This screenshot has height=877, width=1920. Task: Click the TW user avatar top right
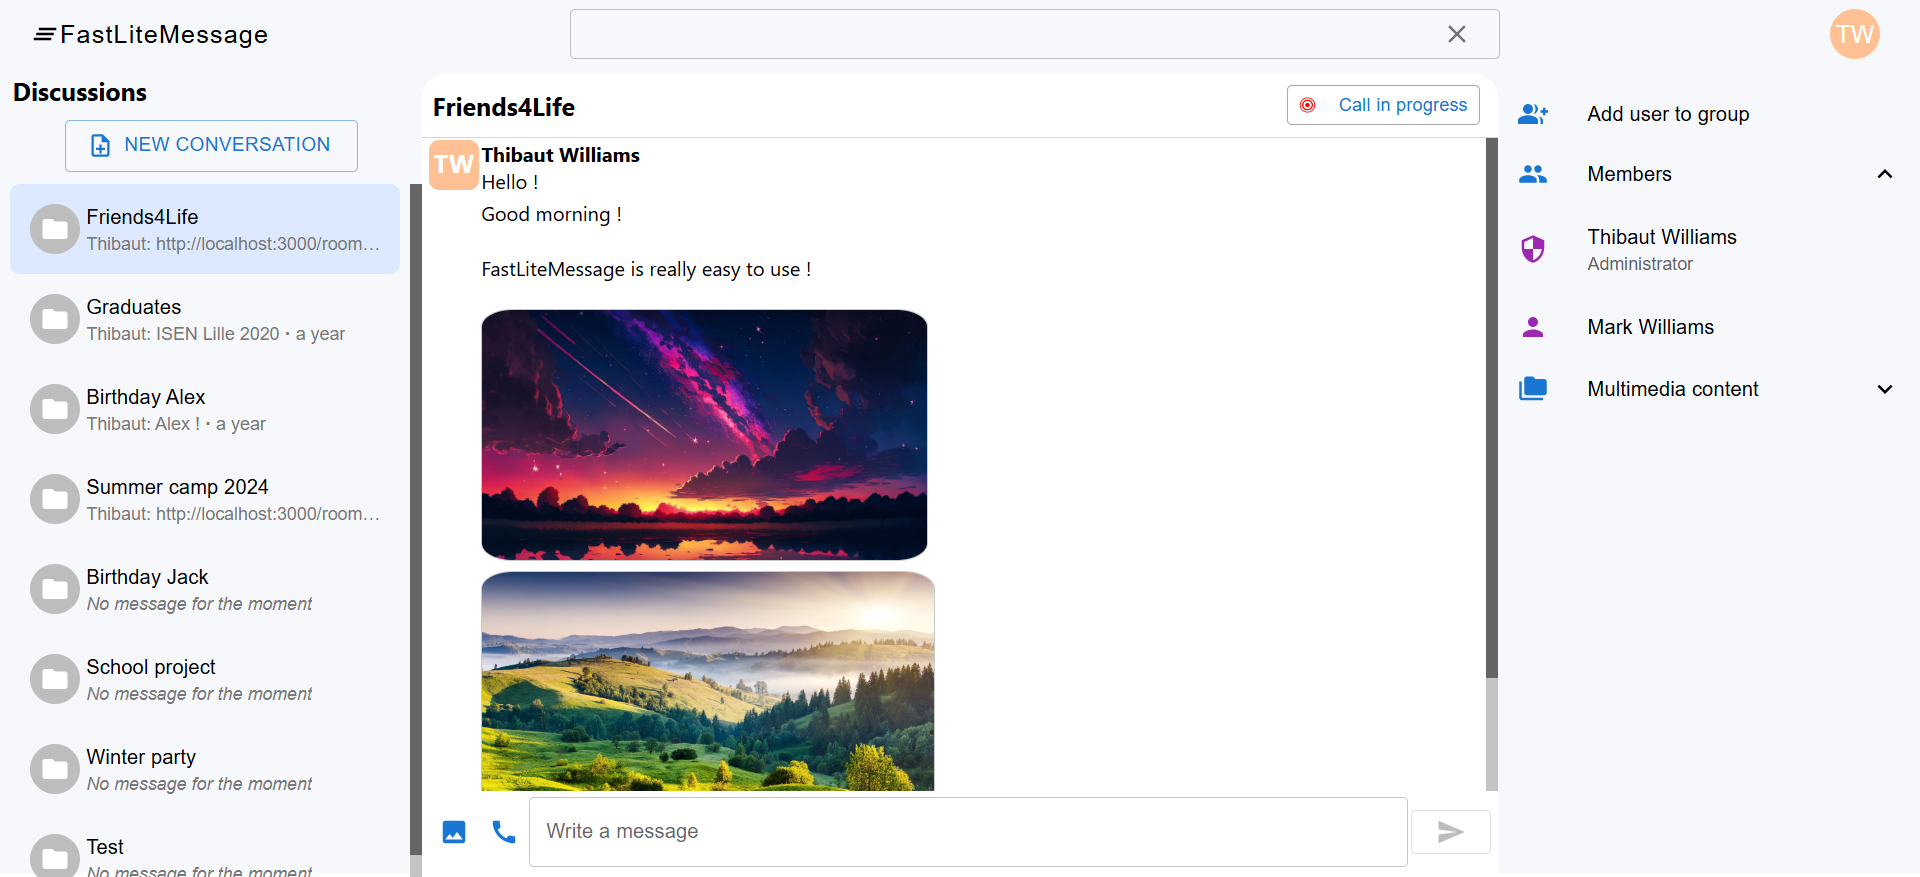1854,35
